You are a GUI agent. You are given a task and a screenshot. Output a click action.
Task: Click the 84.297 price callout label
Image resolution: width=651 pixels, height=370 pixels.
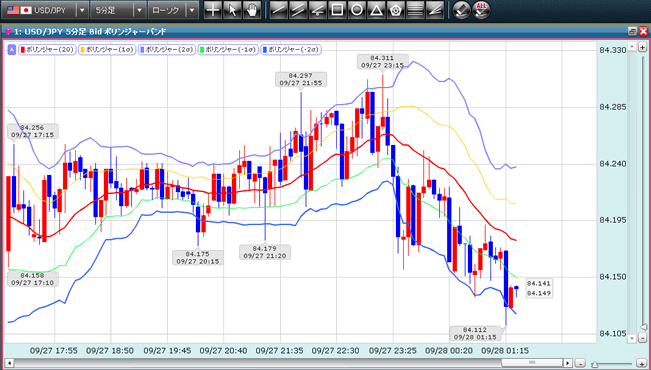[x=301, y=79]
